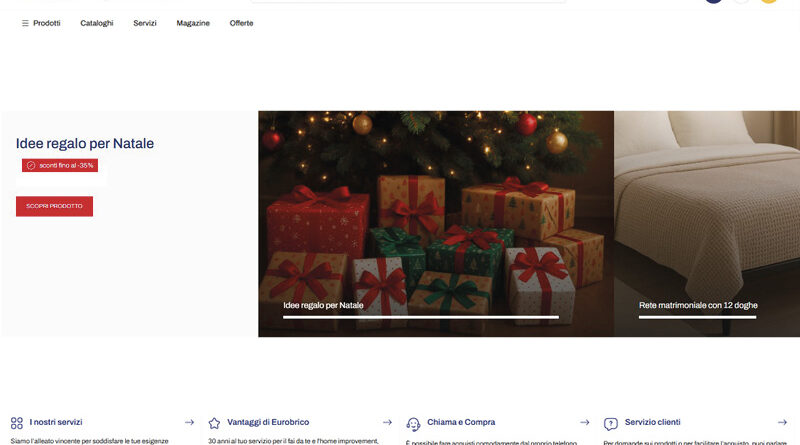This screenshot has height=445, width=800.
Task: Click the arrow next to I nostri servizi
Action: click(x=189, y=423)
